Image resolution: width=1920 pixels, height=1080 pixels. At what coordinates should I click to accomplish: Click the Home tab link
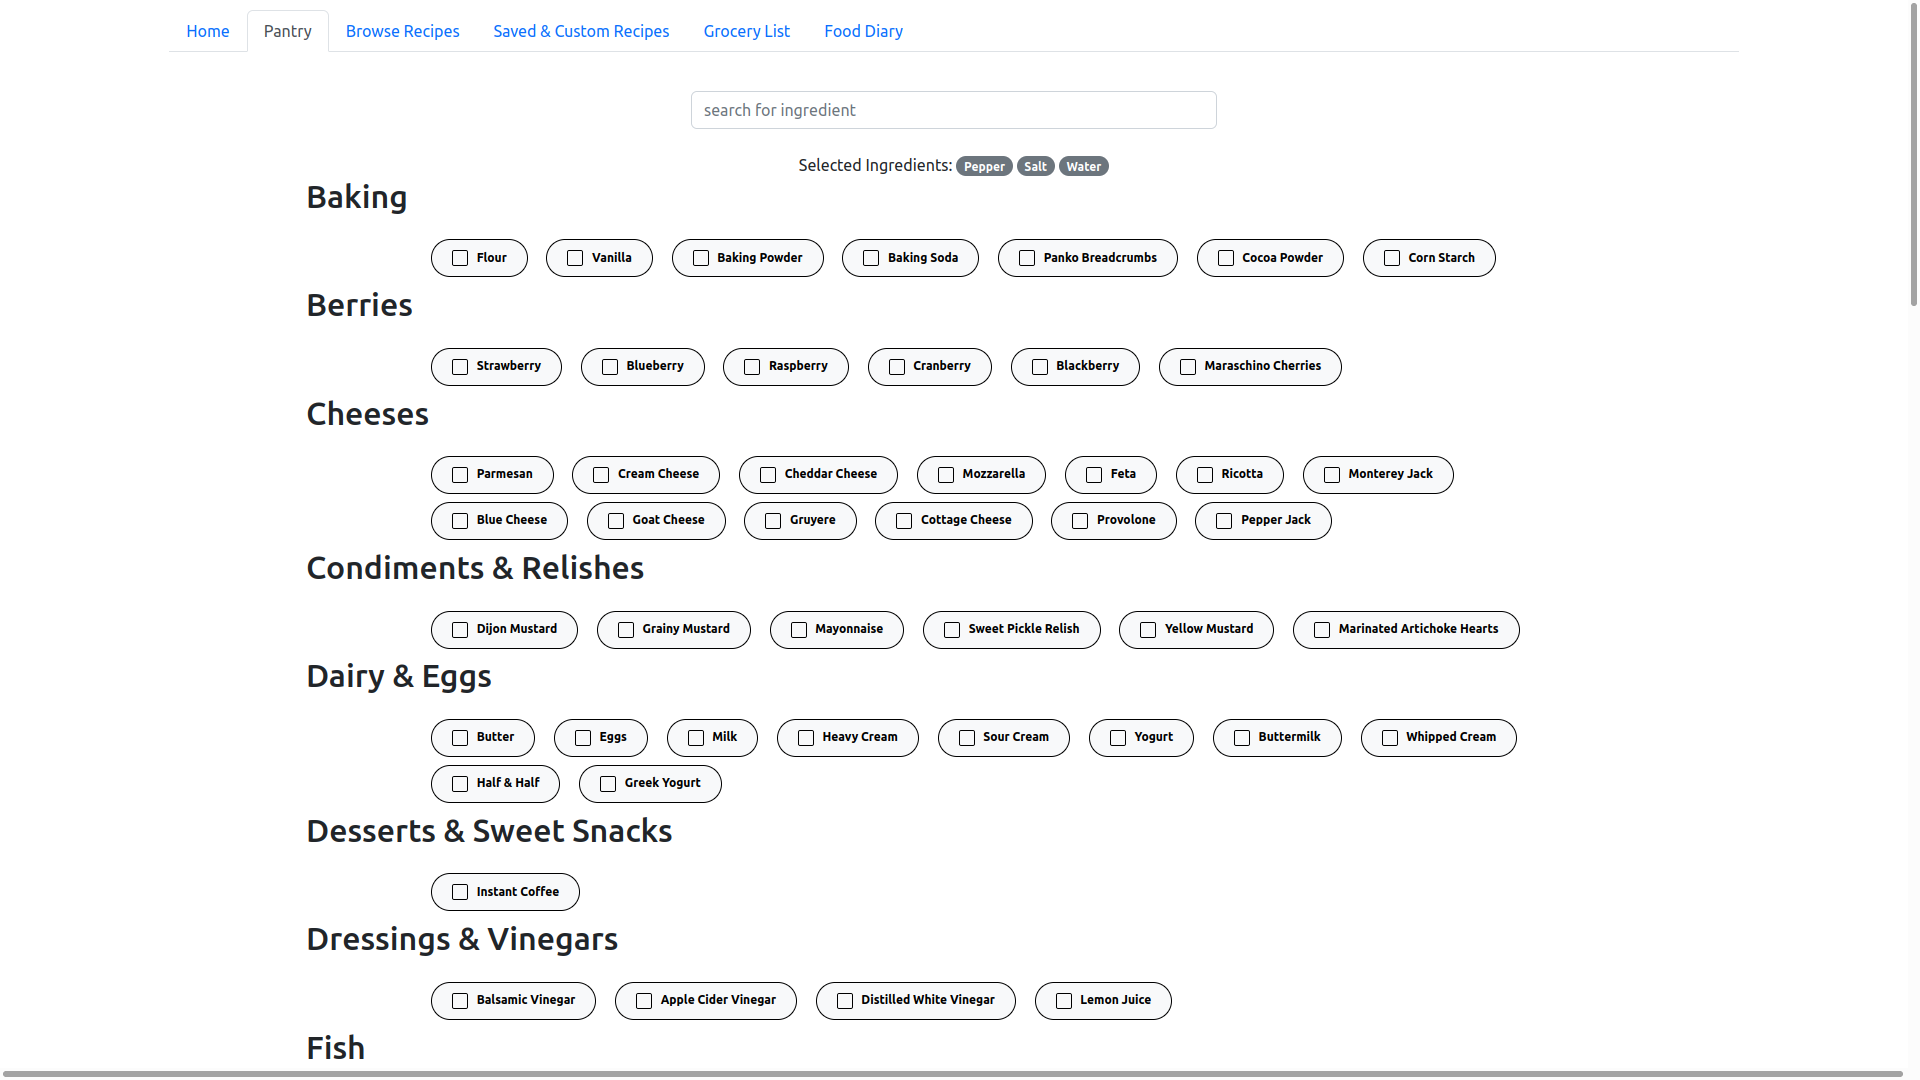click(207, 31)
